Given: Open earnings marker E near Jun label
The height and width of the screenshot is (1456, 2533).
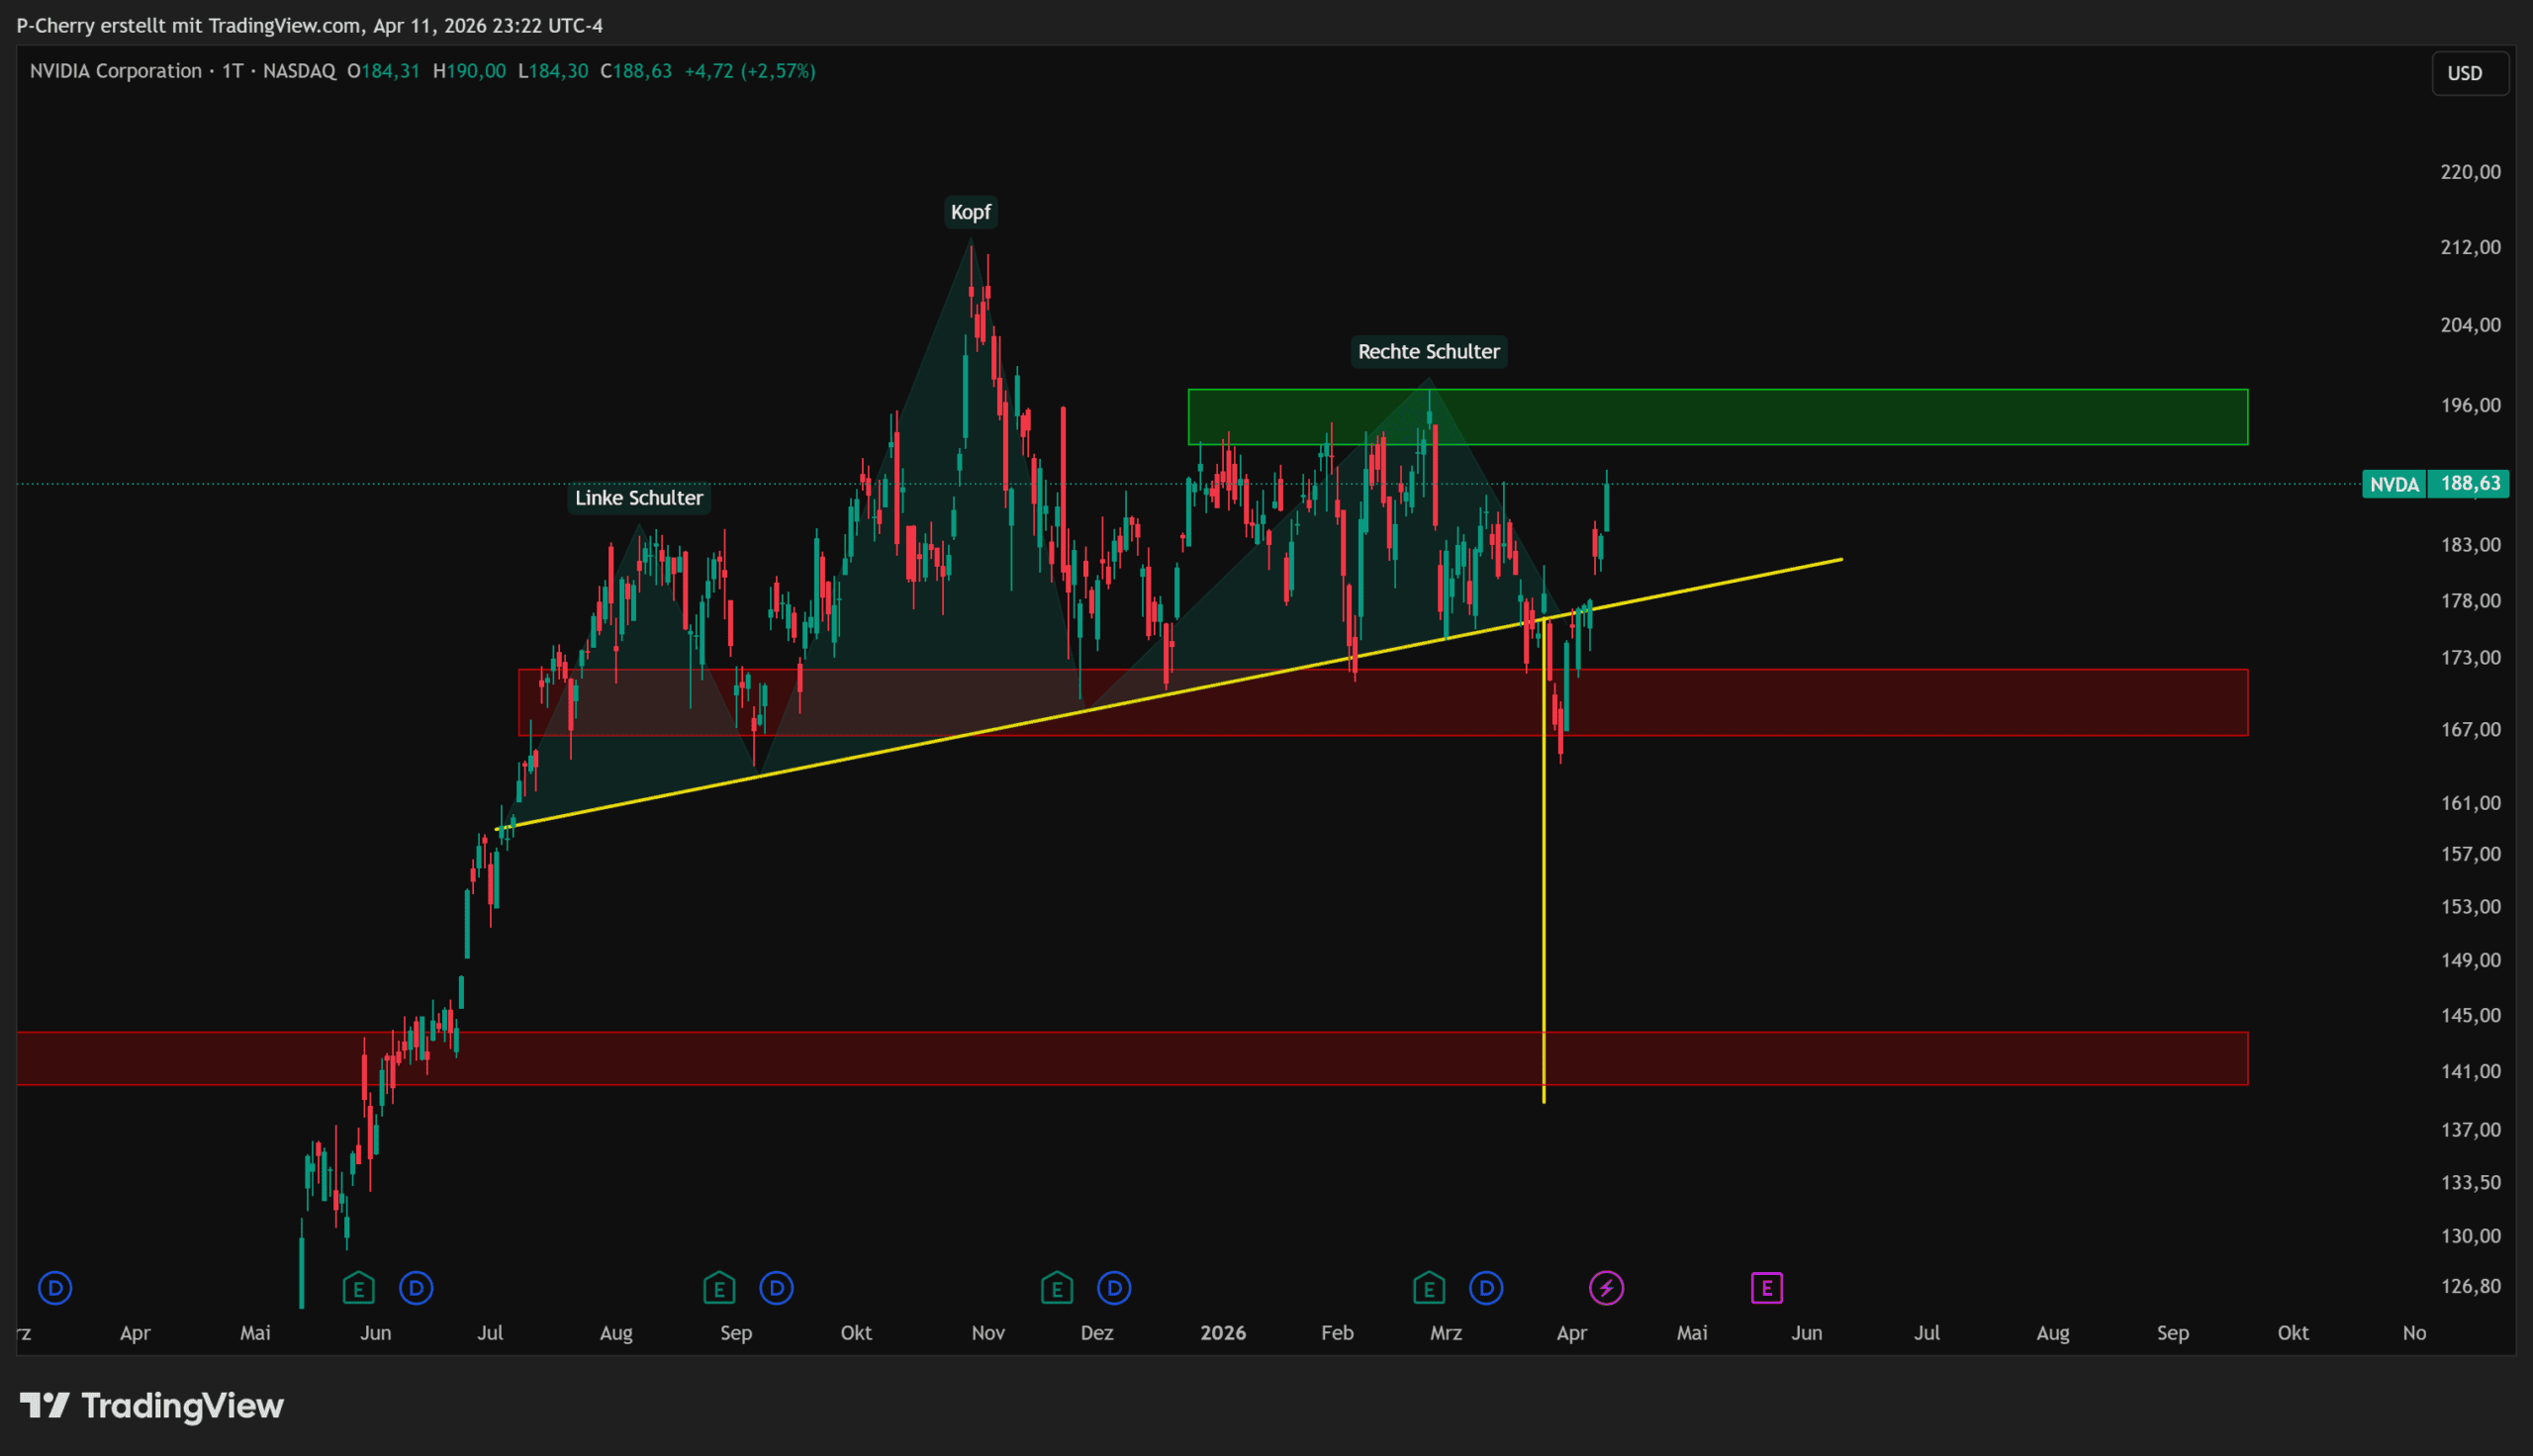Looking at the screenshot, I should pyautogui.click(x=358, y=1288).
